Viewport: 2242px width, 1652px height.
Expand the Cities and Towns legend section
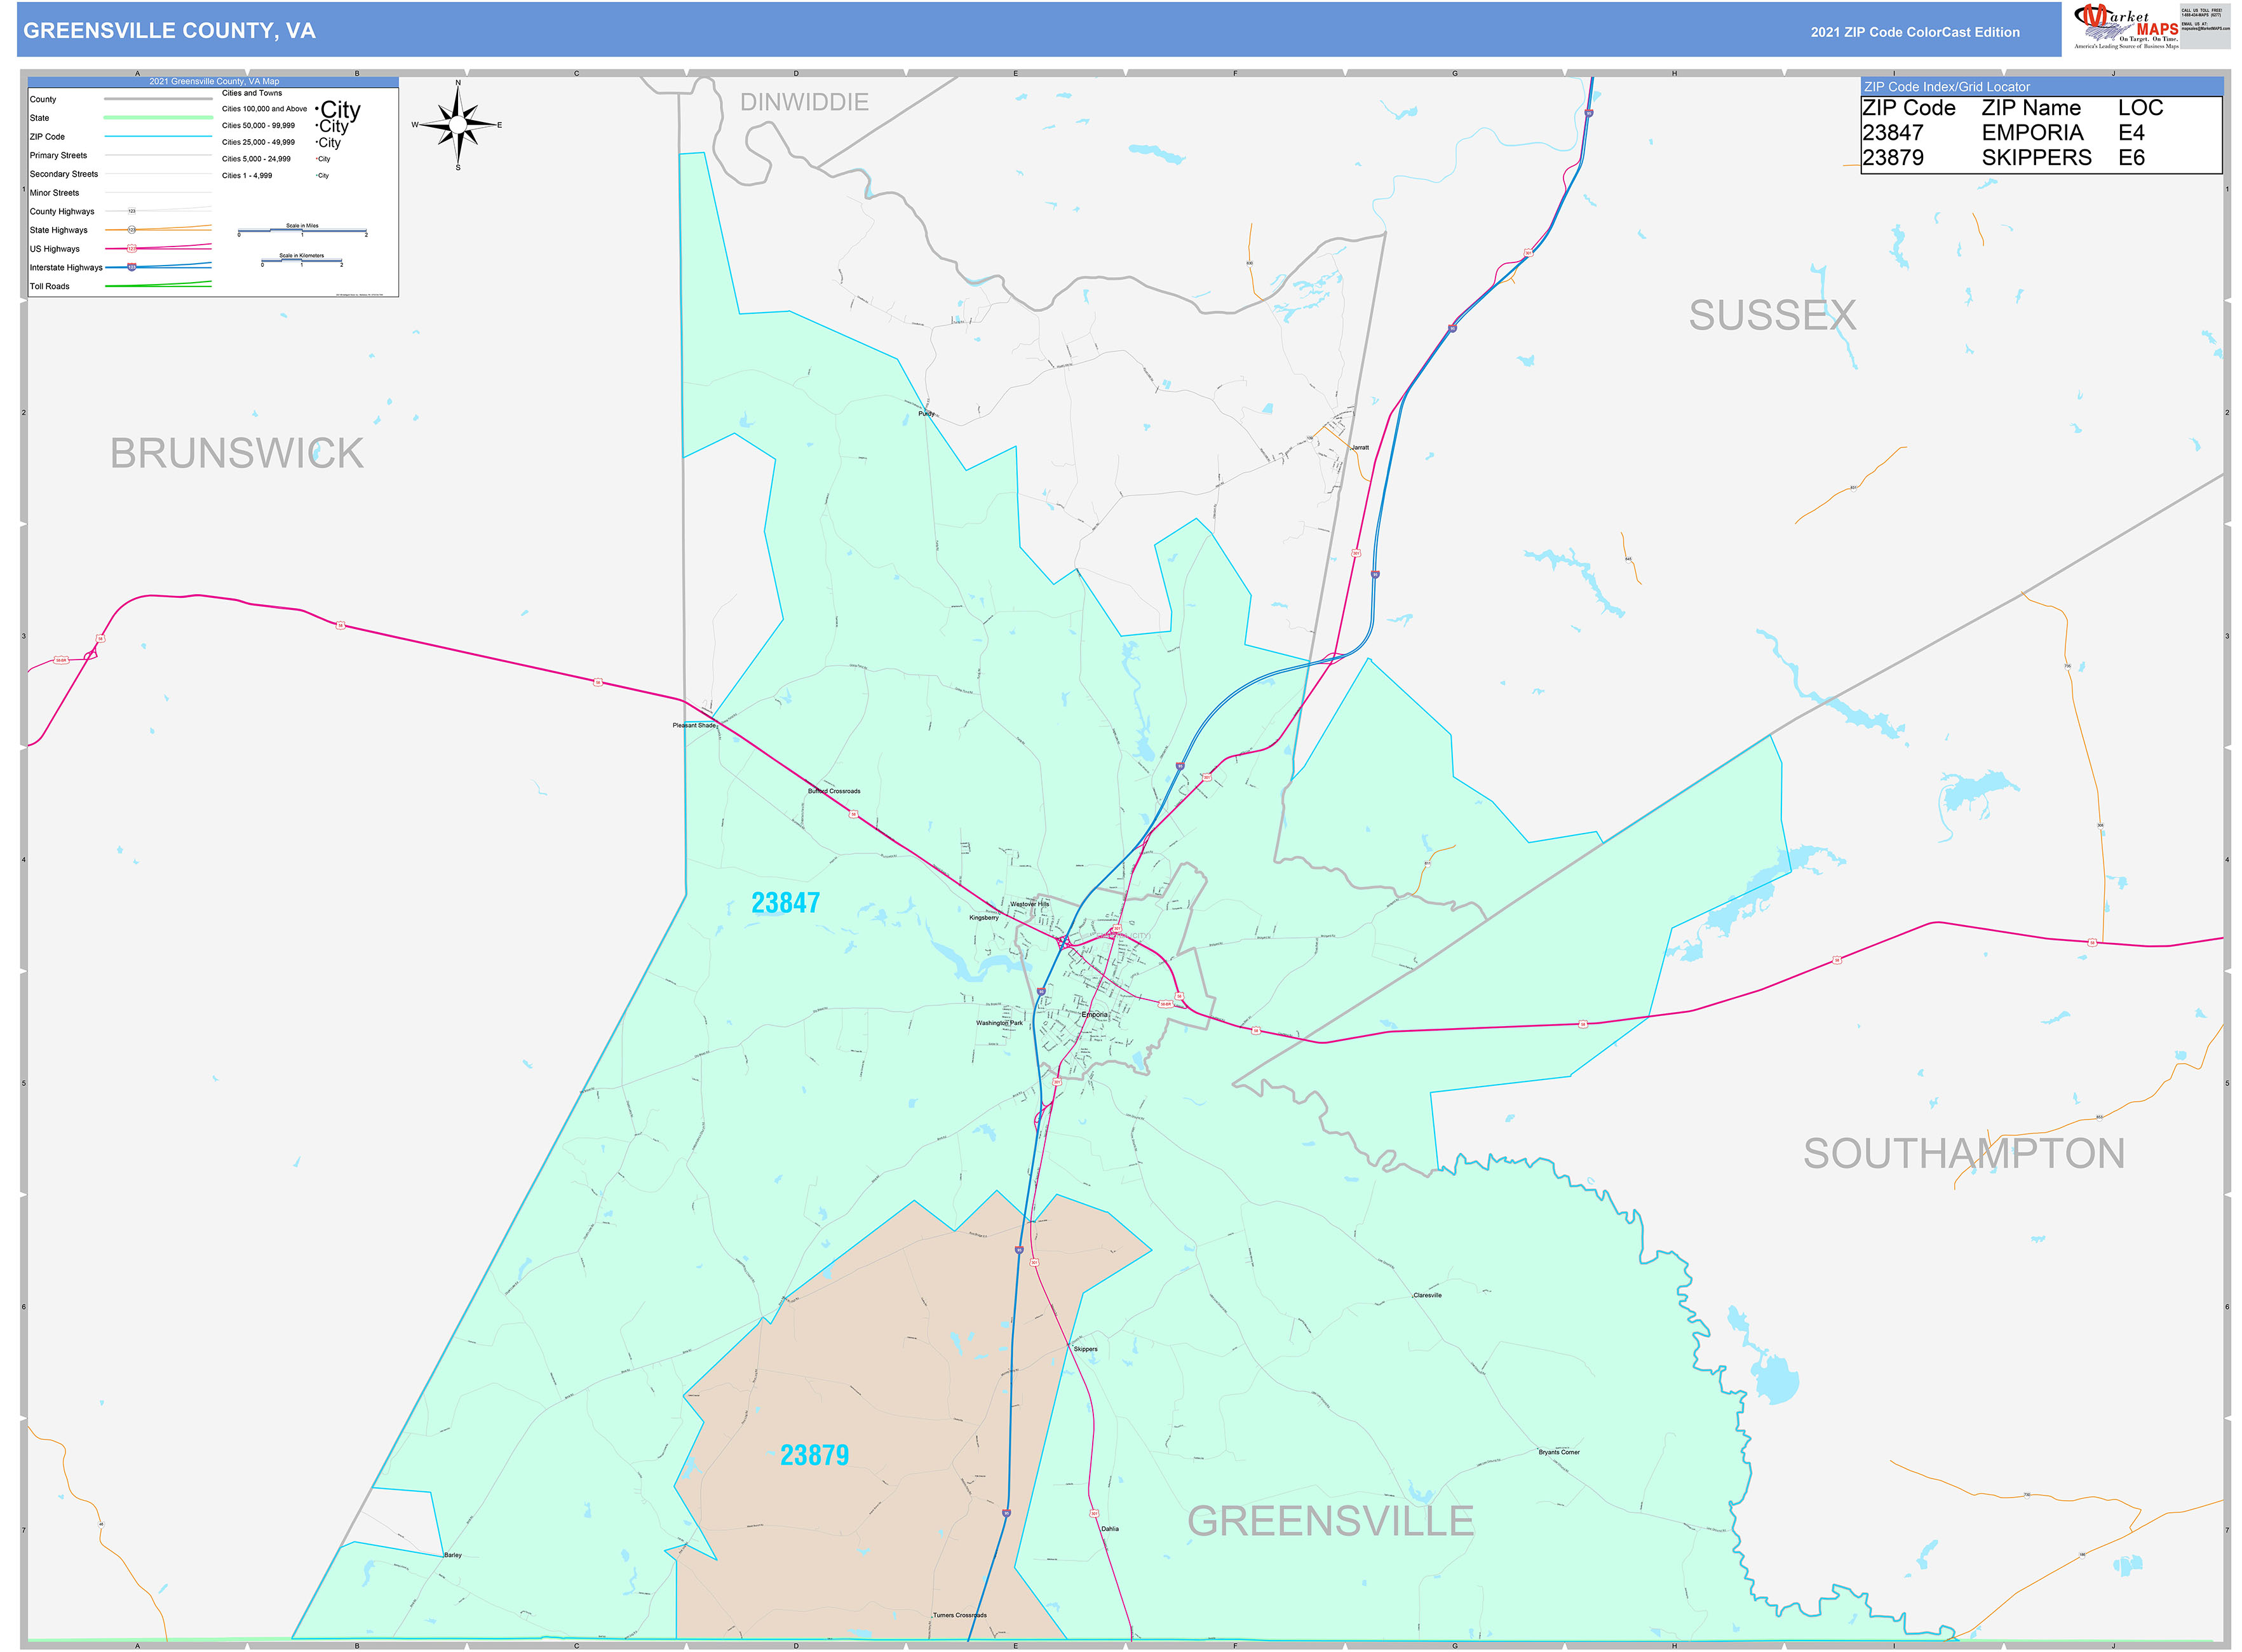[x=252, y=93]
